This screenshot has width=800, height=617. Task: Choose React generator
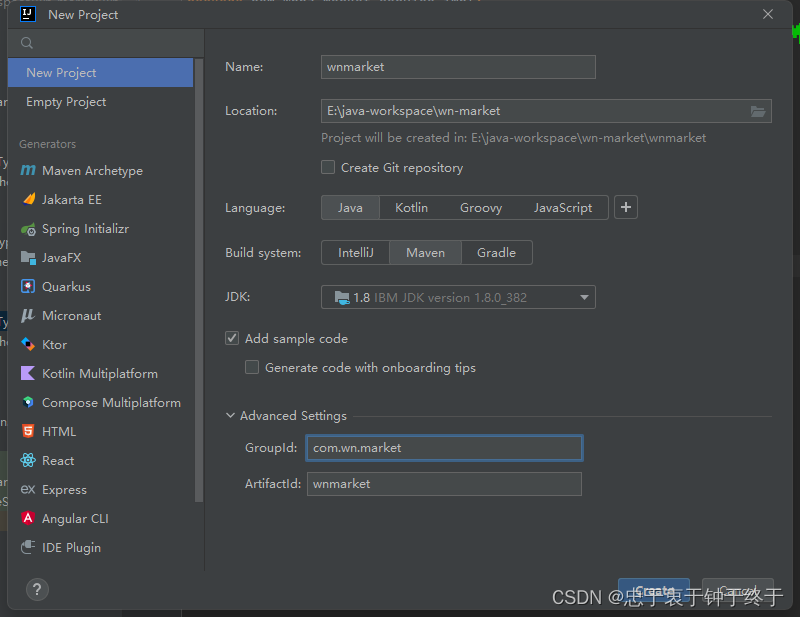tap(101, 460)
